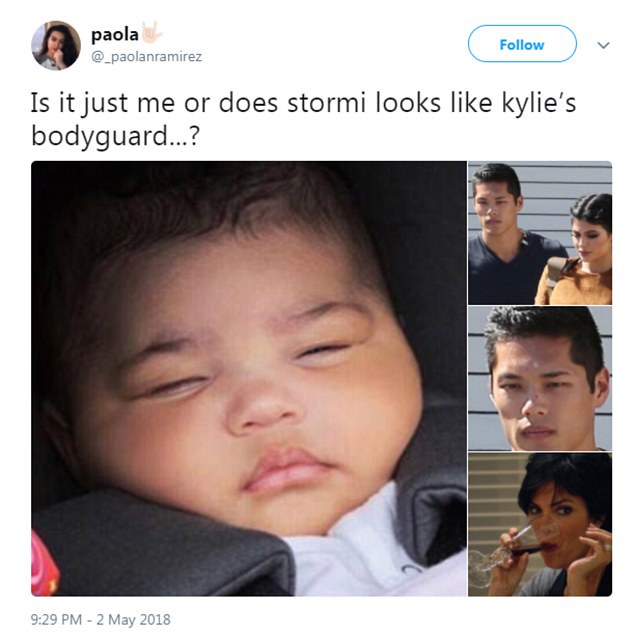This screenshot has height=636, width=634.
Task: Open the large sleeping baby photo
Action: pyautogui.click(x=249, y=378)
